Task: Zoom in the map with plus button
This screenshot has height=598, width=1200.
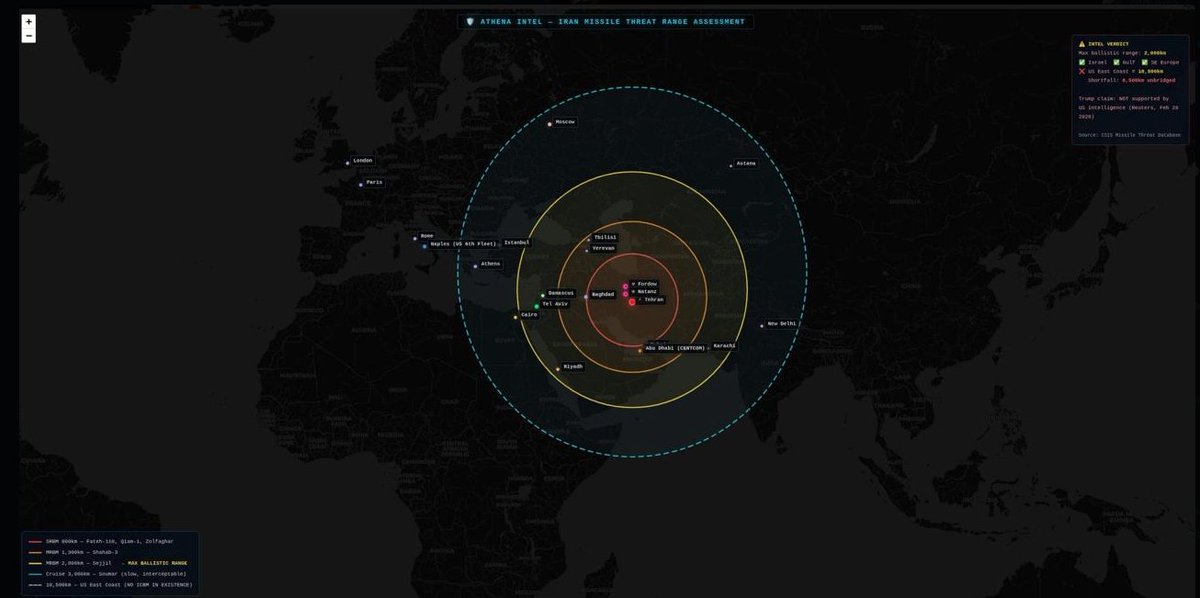Action: pos(29,21)
